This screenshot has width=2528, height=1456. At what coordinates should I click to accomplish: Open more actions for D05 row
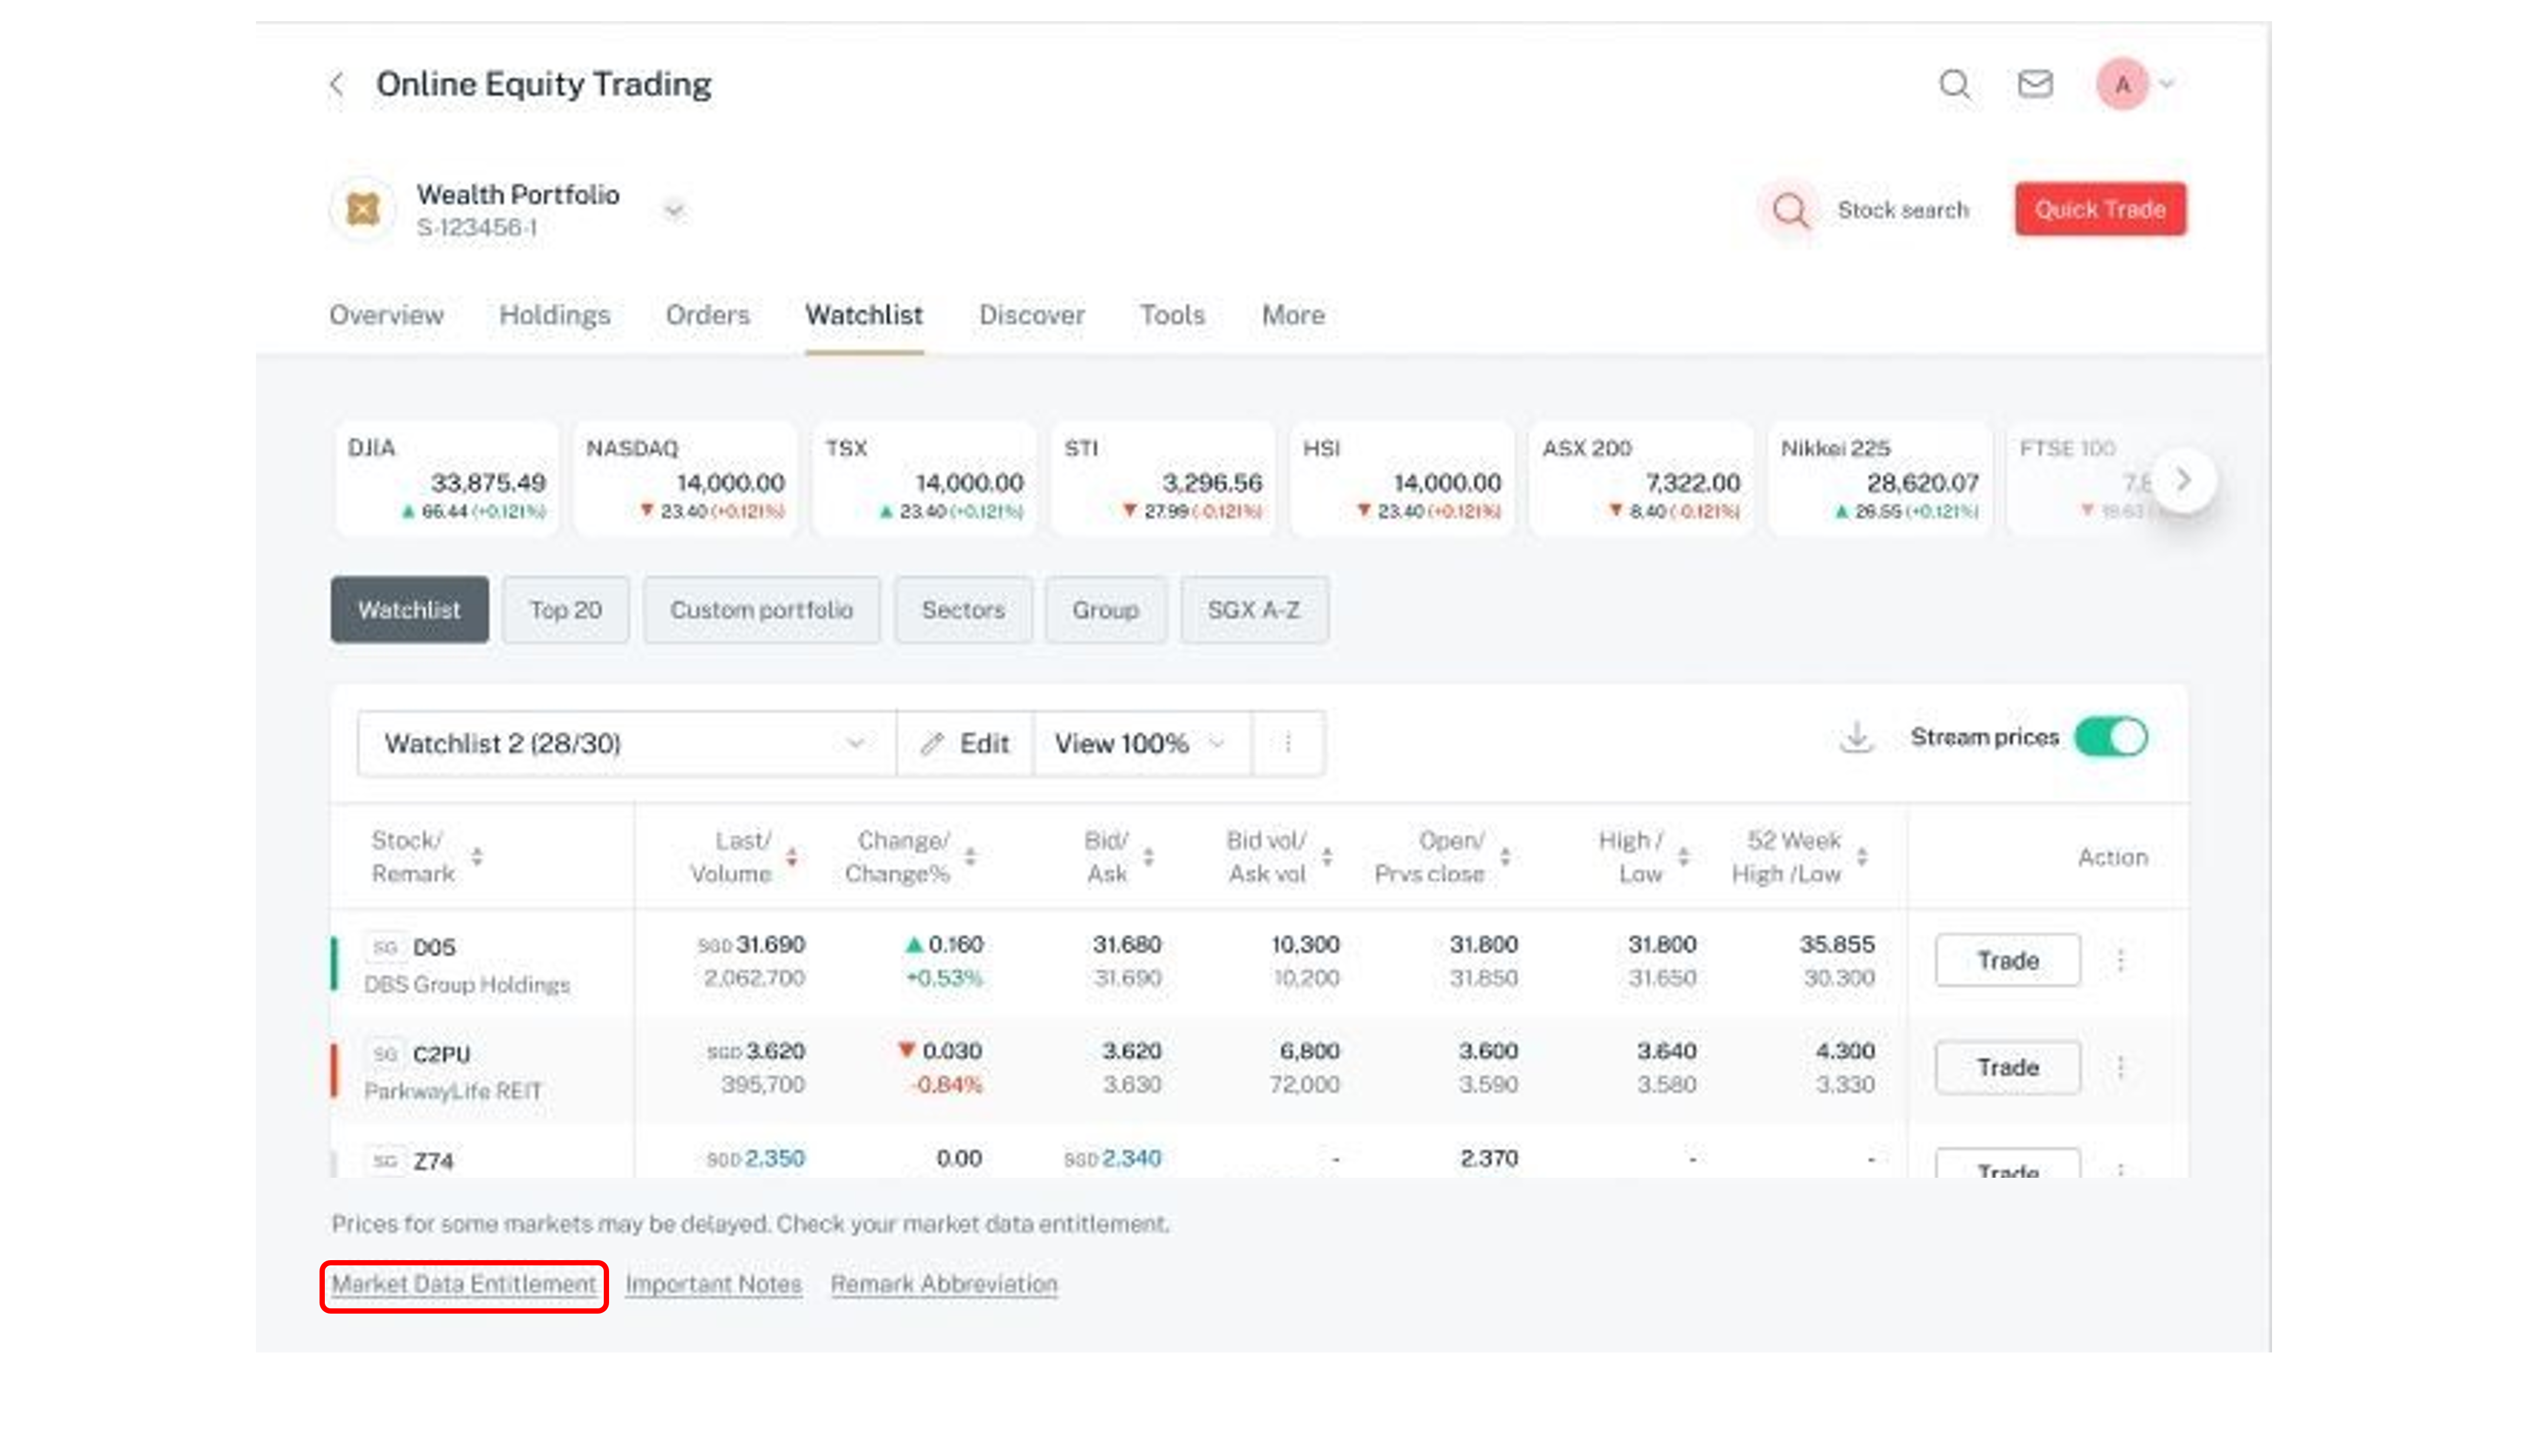click(x=2120, y=960)
